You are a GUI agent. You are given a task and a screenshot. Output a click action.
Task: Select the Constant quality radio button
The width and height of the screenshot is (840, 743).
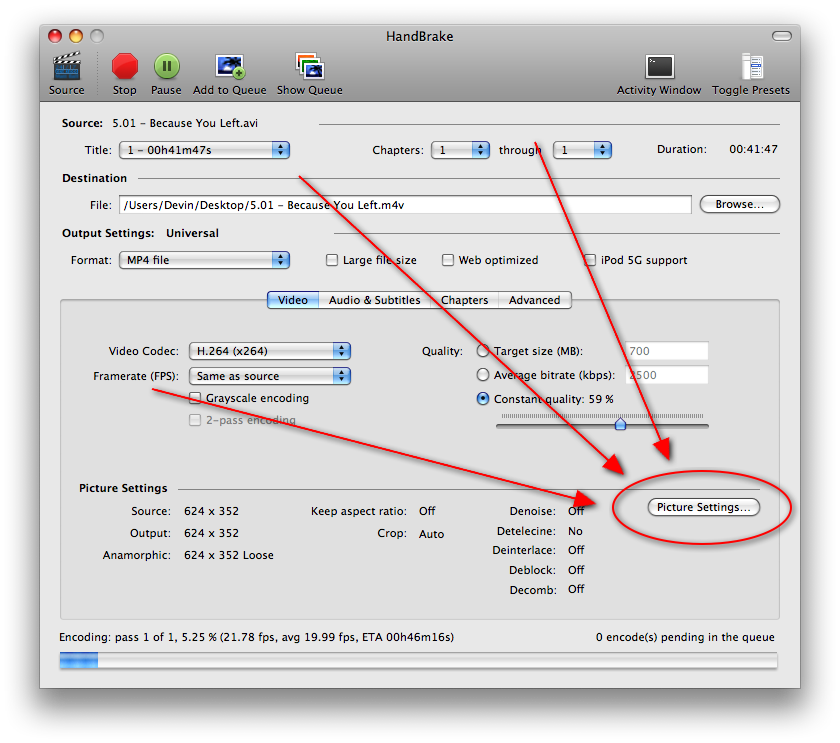[483, 399]
